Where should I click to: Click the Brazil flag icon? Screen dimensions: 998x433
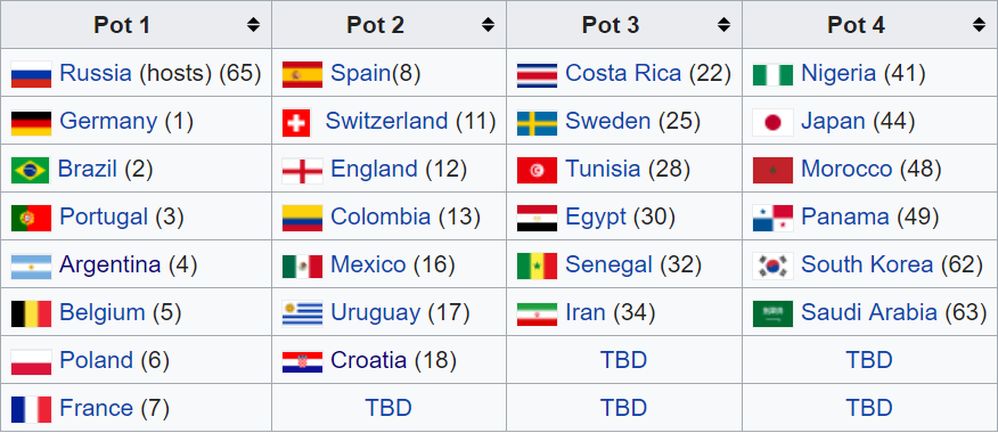pyautogui.click(x=30, y=170)
